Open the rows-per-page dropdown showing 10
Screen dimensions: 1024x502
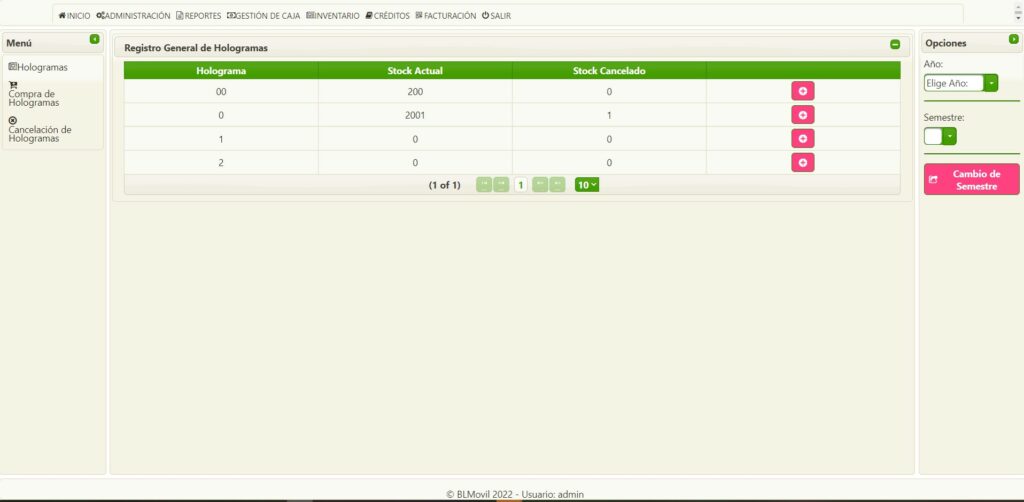(x=587, y=185)
